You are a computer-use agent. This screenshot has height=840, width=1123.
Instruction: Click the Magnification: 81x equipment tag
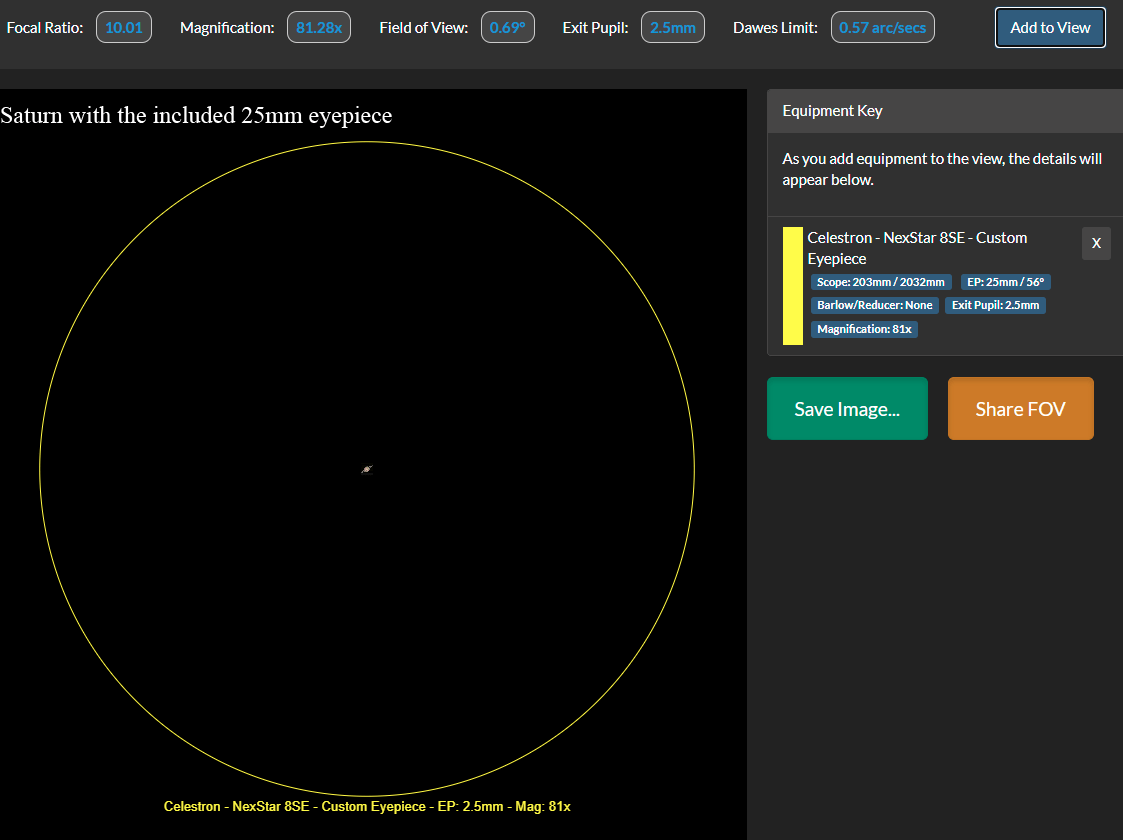pos(864,329)
